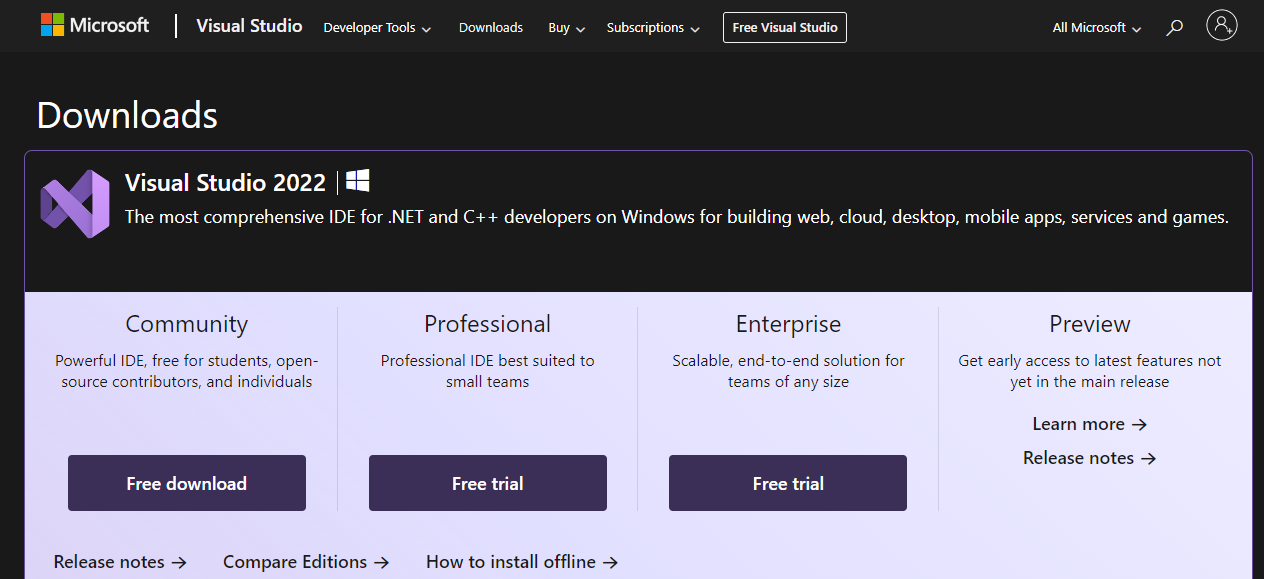Expand the Developer Tools dropdown
Viewport: 1264px width, 579px height.
click(377, 28)
